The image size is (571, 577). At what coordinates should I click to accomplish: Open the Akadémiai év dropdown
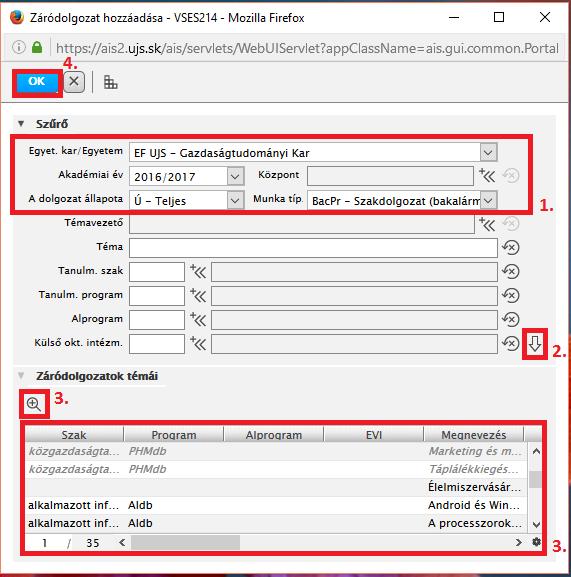click(235, 176)
